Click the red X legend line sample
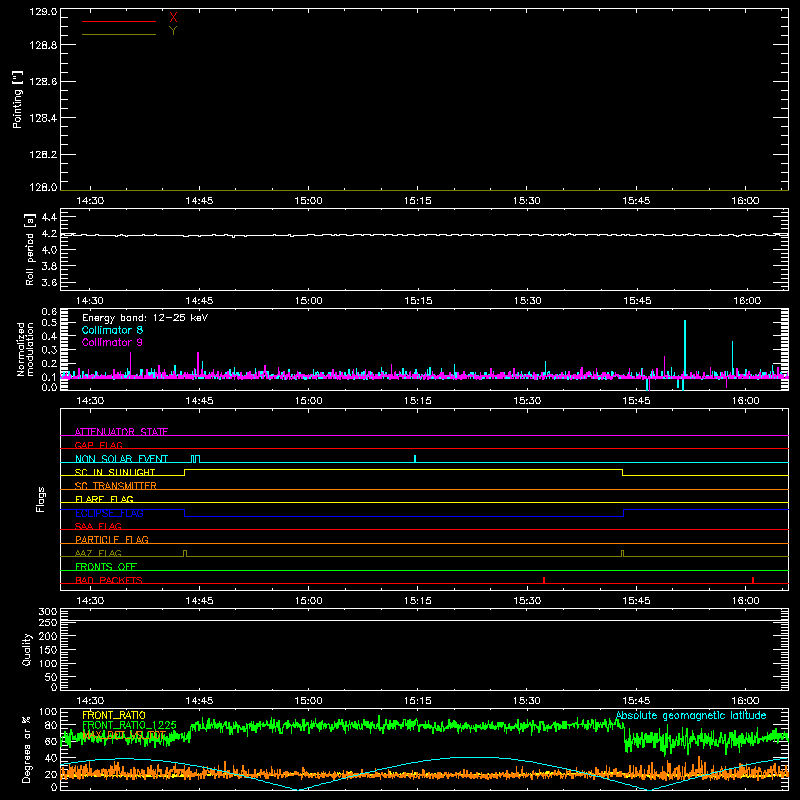The height and width of the screenshot is (800, 800). click(119, 21)
